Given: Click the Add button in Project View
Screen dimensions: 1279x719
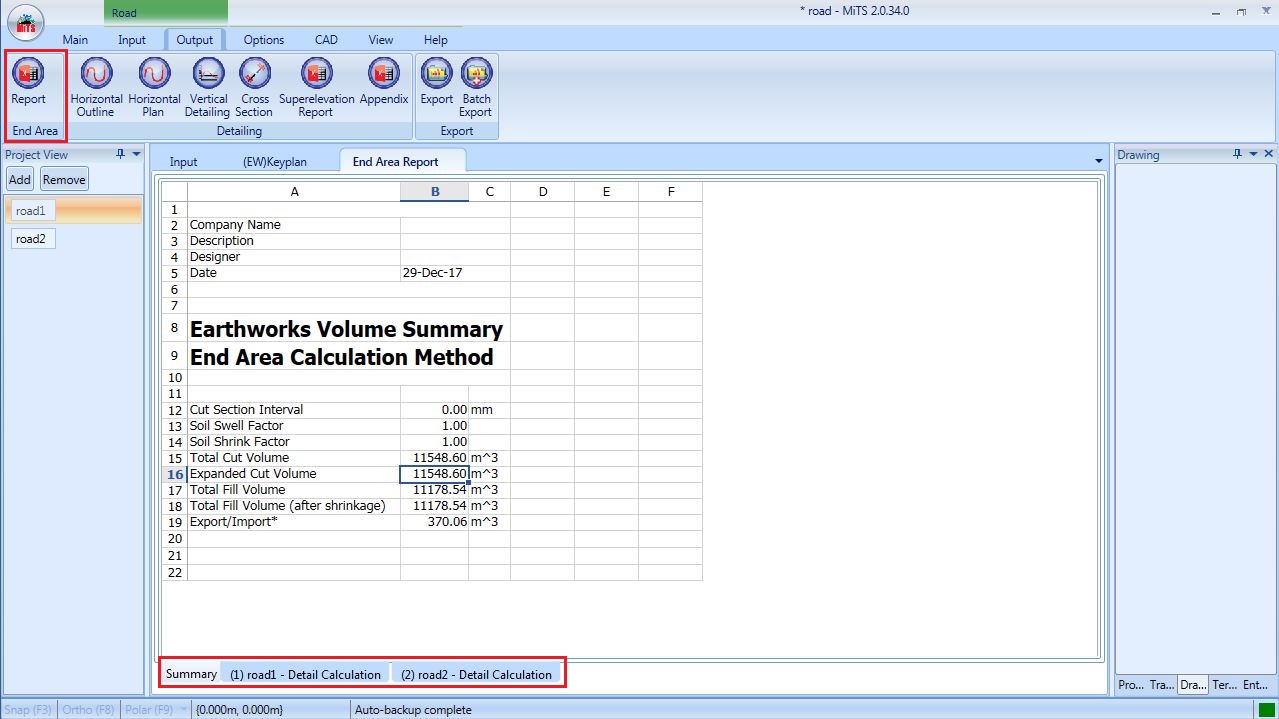Looking at the screenshot, I should [x=20, y=180].
